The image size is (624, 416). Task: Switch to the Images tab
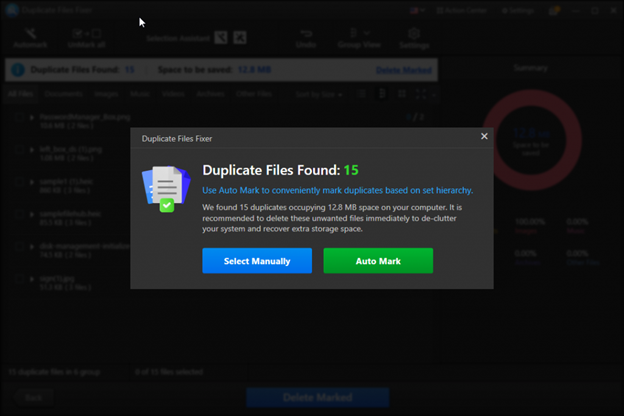[x=106, y=94]
